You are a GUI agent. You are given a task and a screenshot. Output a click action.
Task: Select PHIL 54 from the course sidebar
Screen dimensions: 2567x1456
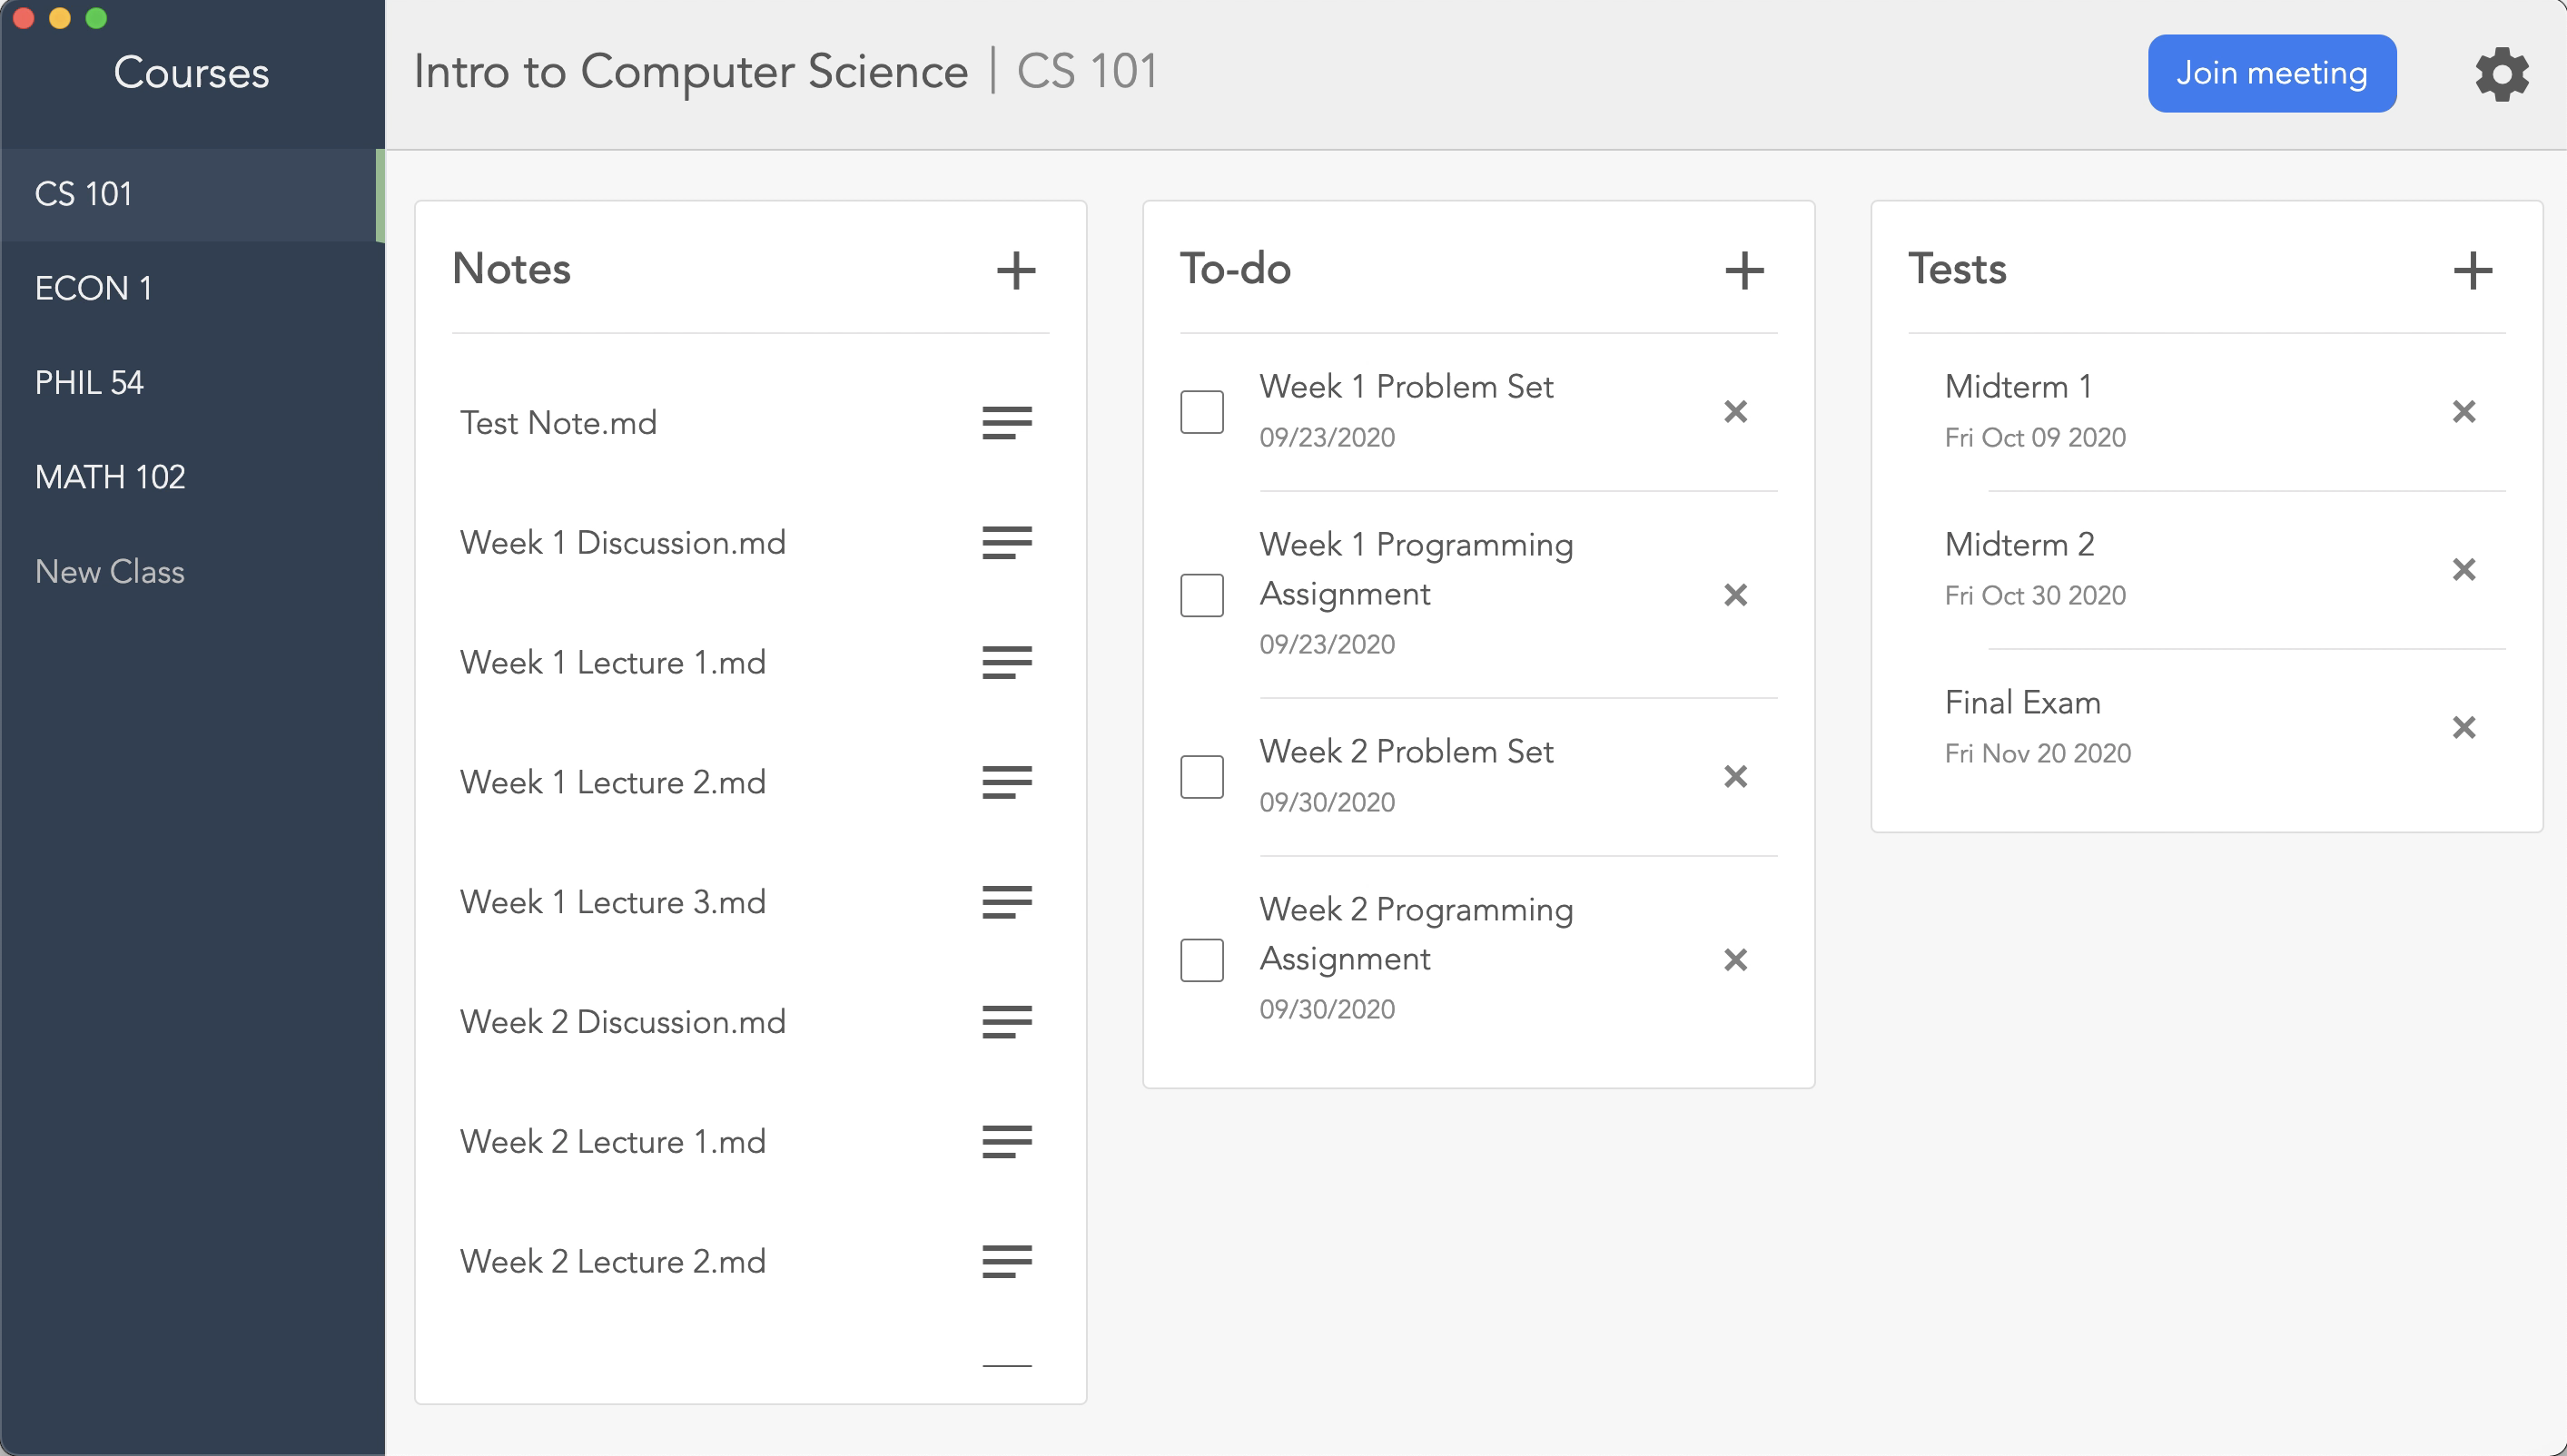point(90,382)
